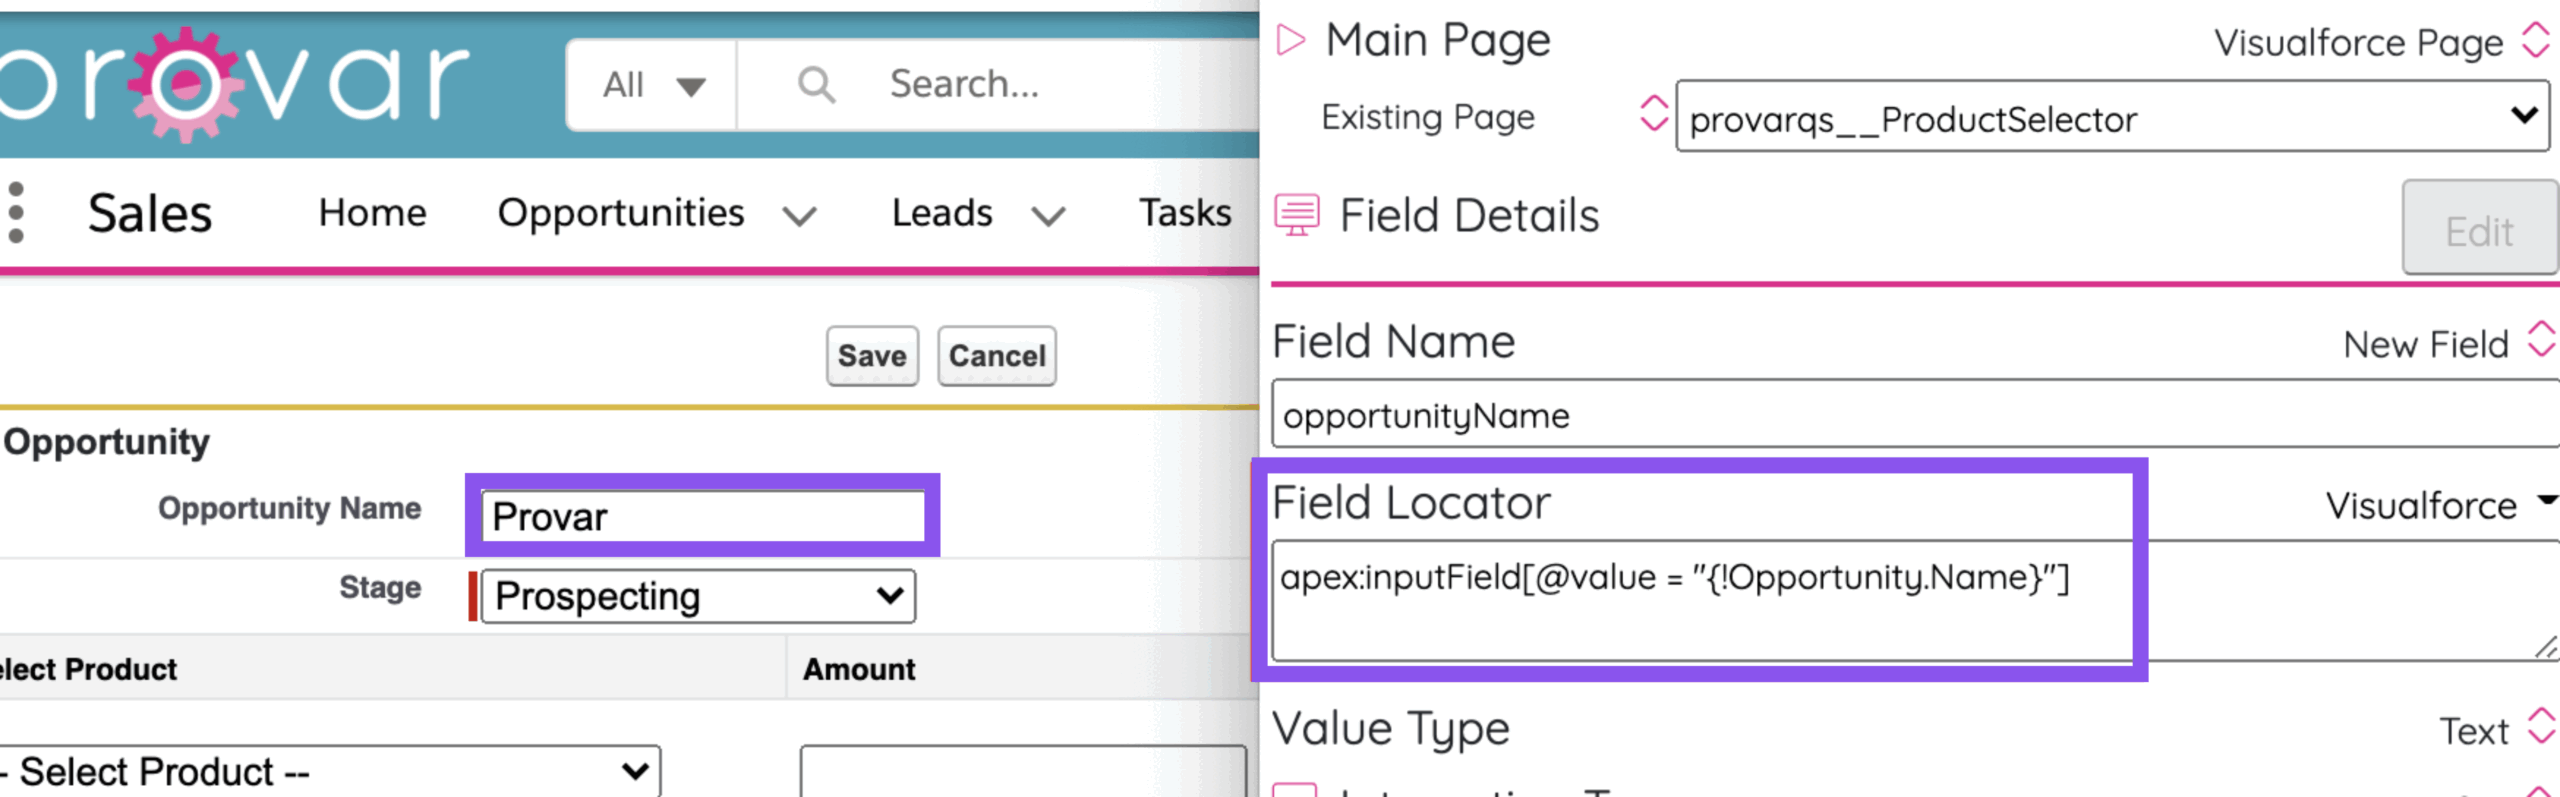The height and width of the screenshot is (797, 2560).
Task: Click the Value Type label
Action: (x=1391, y=729)
